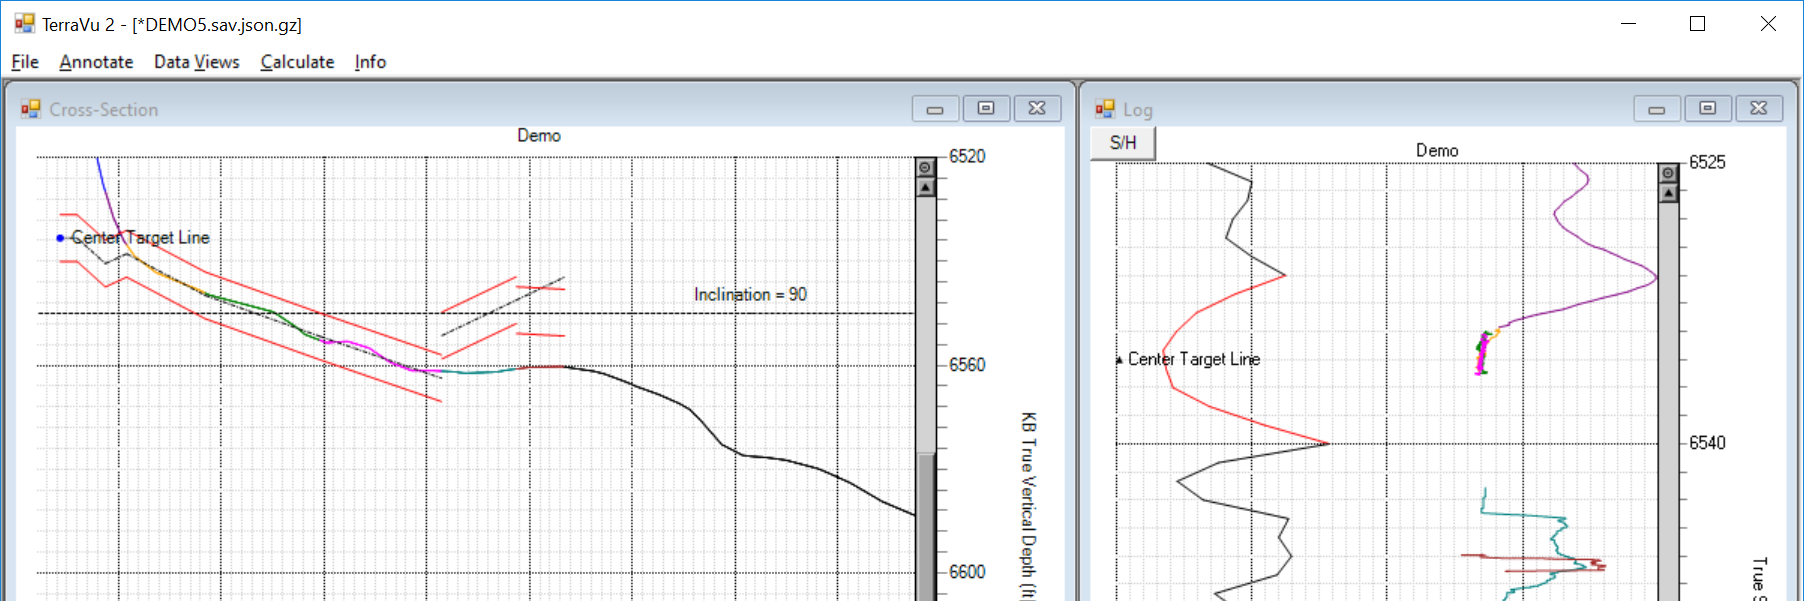Click the S/H button in Log window
The height and width of the screenshot is (601, 1804).
click(x=1123, y=143)
